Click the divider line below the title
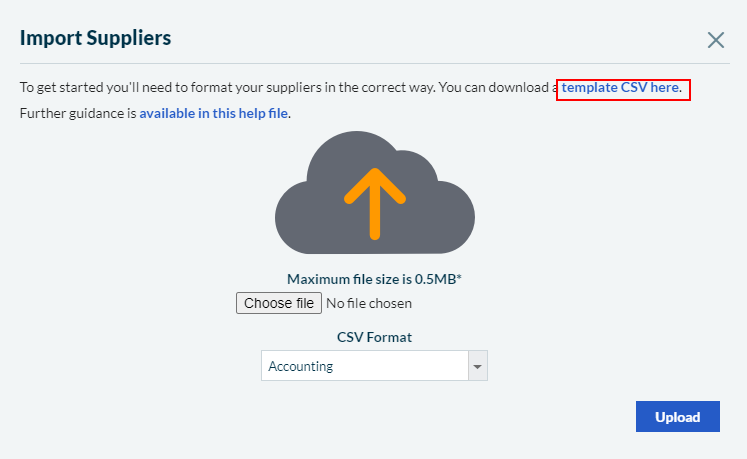 point(373,64)
